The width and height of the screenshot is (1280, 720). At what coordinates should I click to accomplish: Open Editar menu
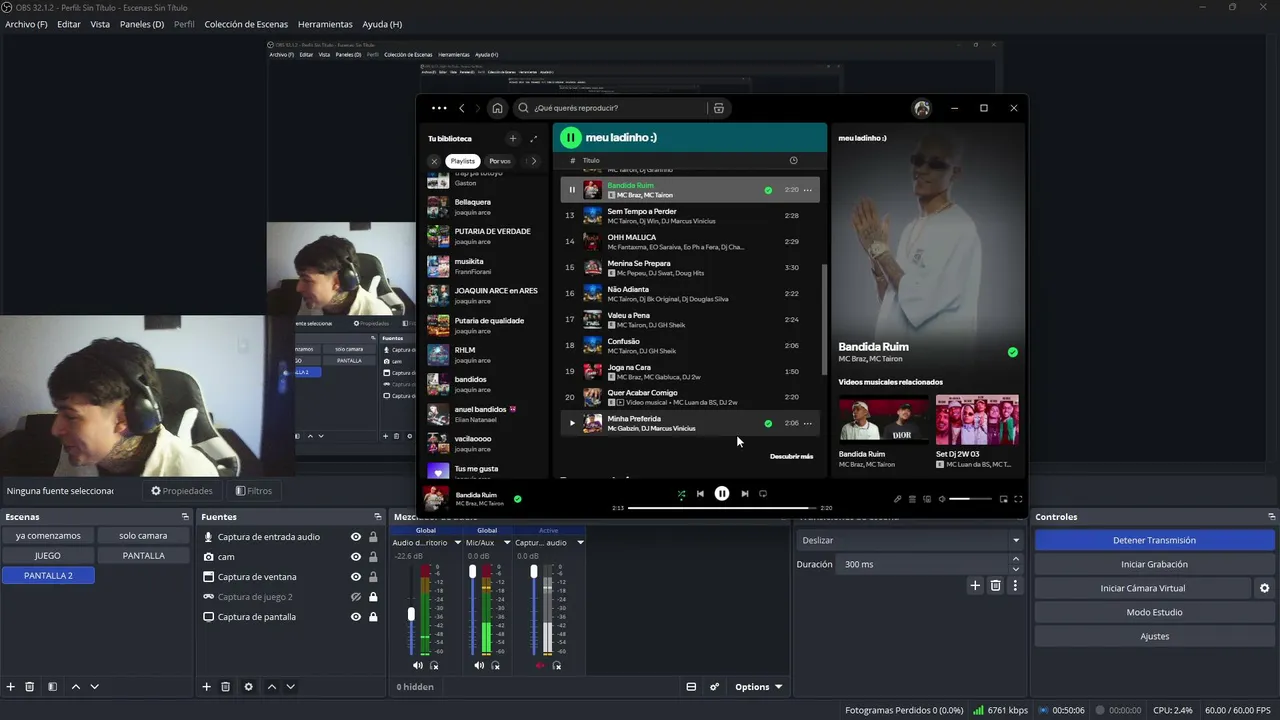(69, 24)
